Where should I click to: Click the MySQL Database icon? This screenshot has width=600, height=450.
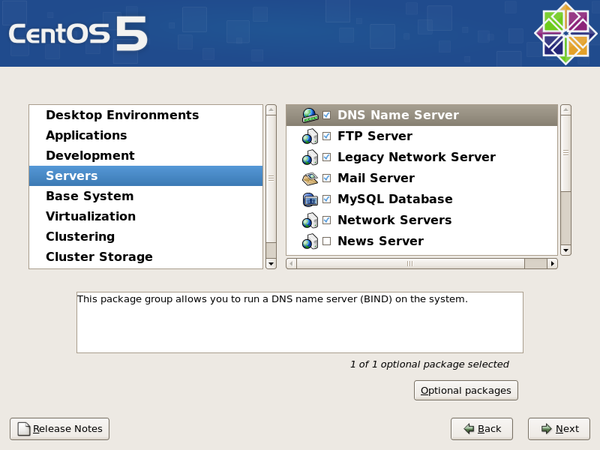pos(310,199)
